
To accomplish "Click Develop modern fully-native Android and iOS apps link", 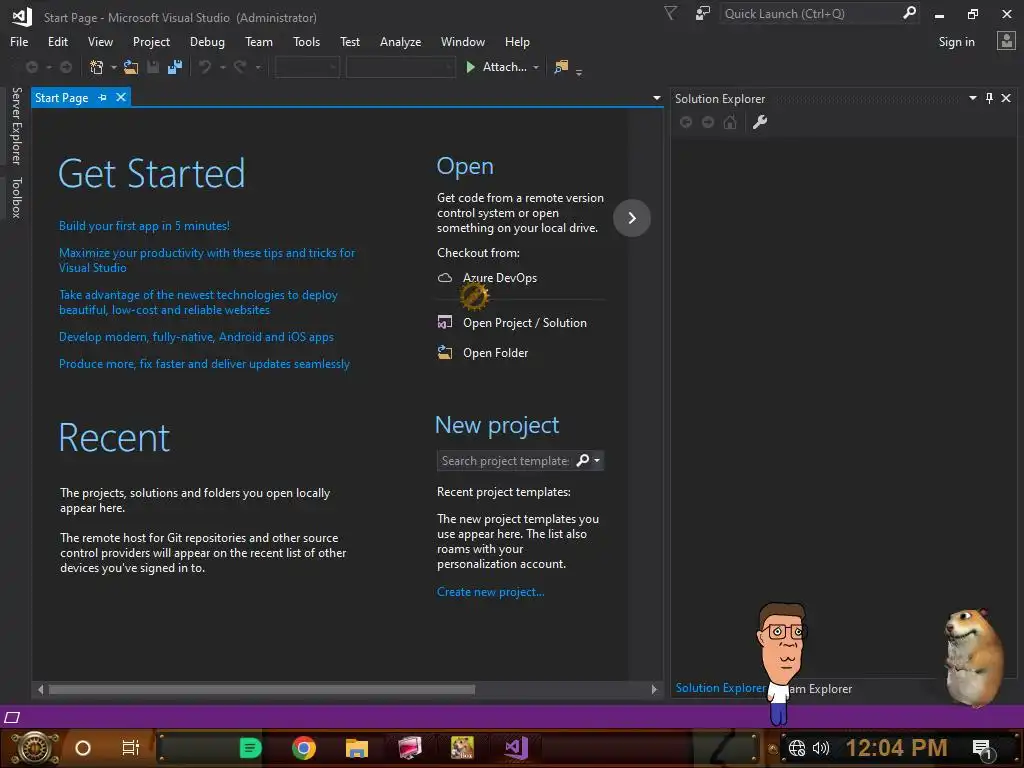I will pyautogui.click(x=196, y=337).
